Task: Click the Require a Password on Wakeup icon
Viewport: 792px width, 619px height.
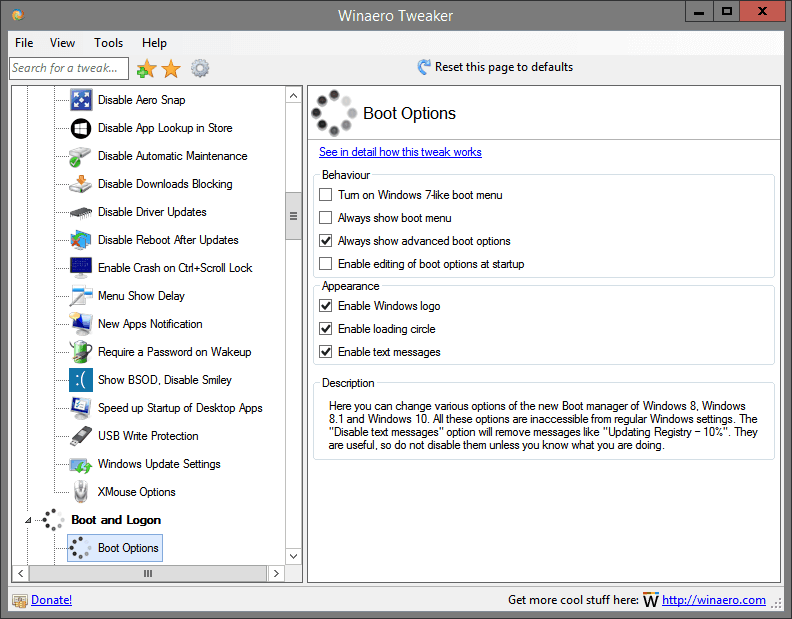Action: pos(81,352)
